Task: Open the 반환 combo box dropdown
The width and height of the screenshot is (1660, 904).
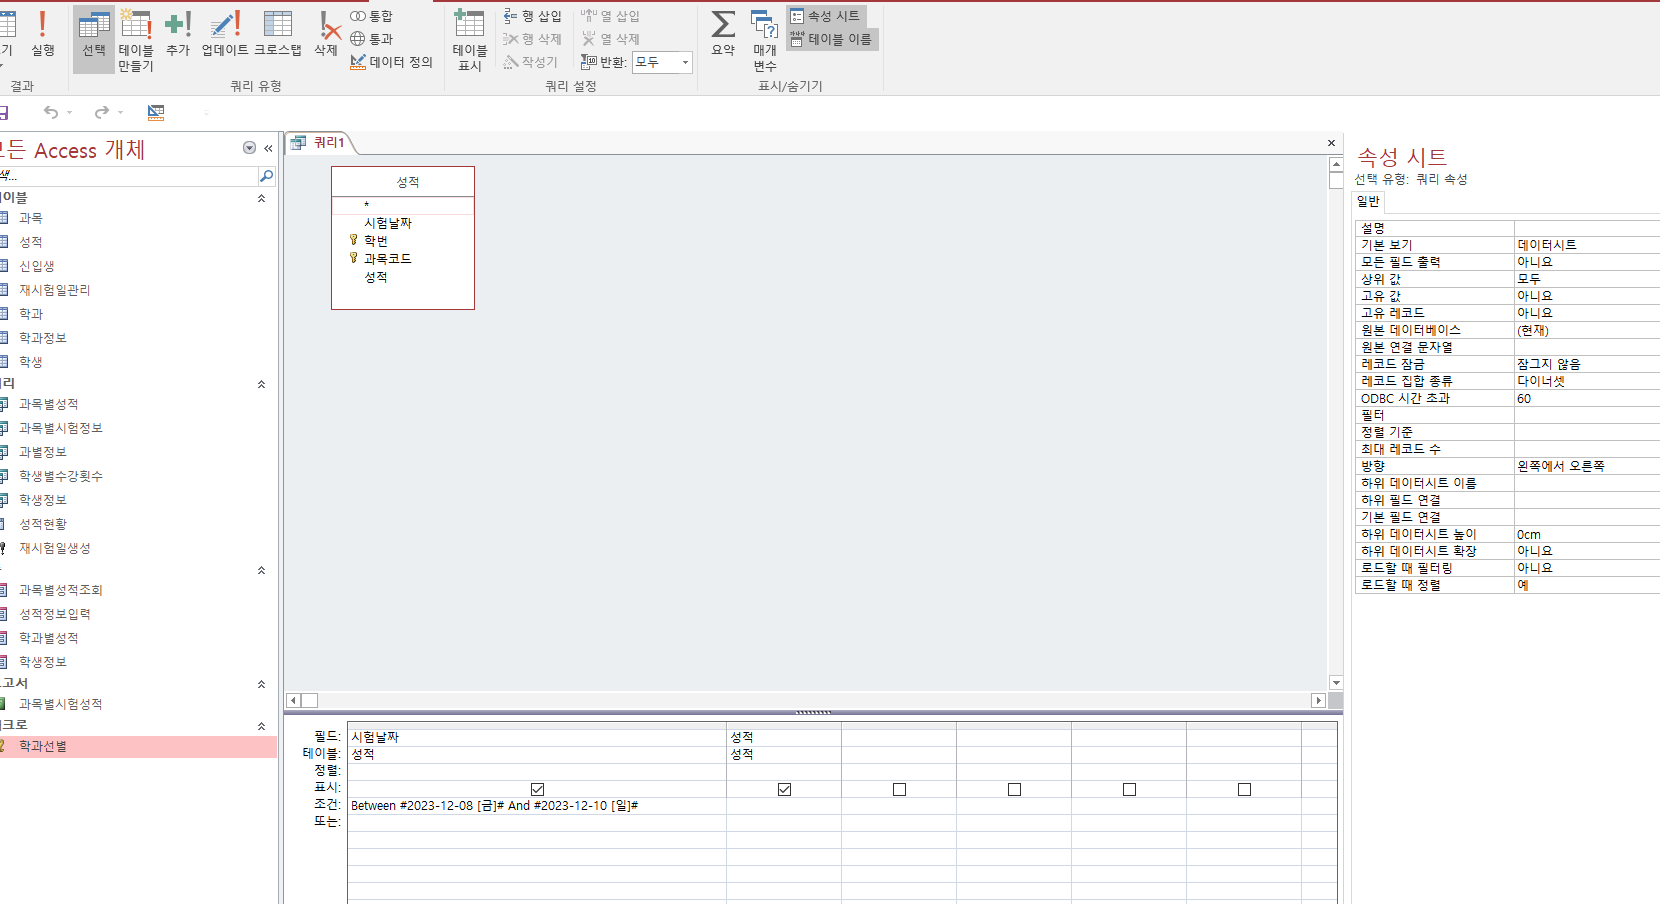Action: click(685, 62)
